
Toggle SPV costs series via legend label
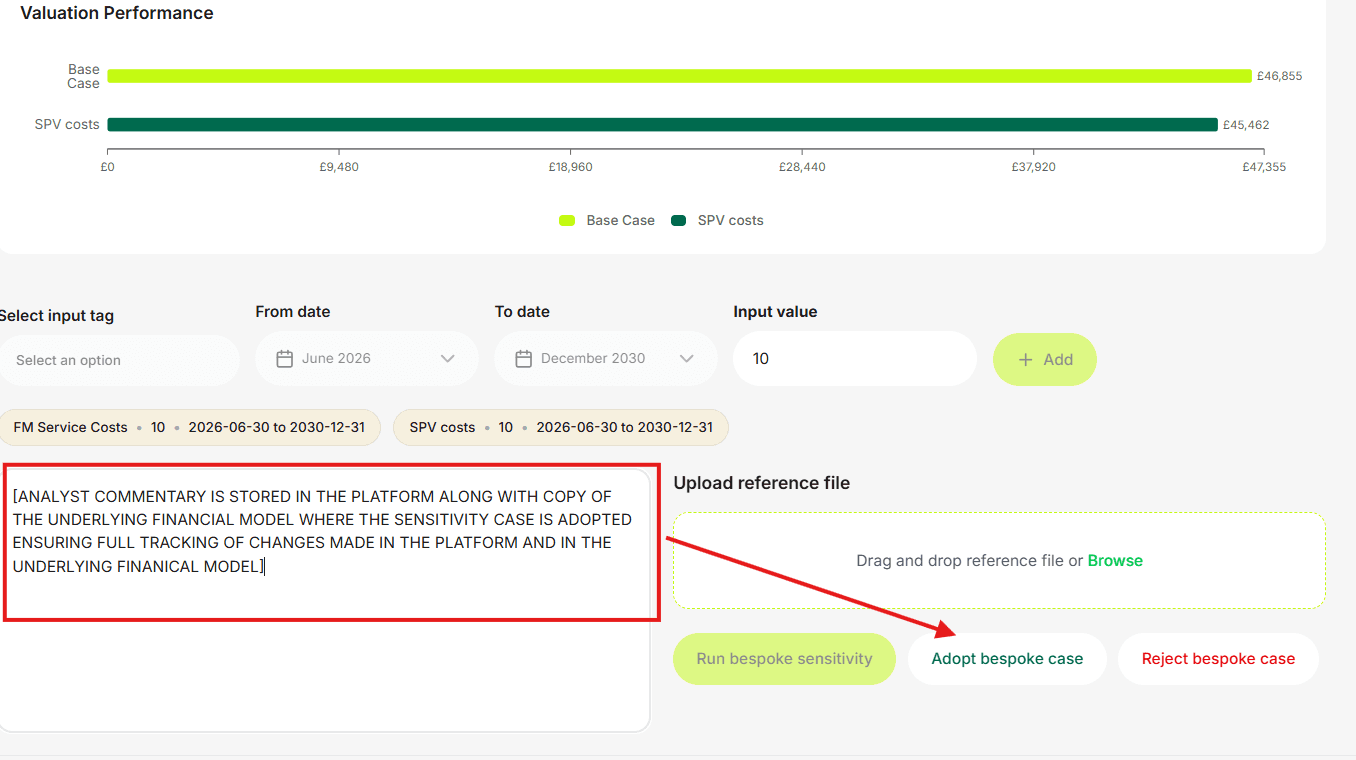click(x=730, y=221)
